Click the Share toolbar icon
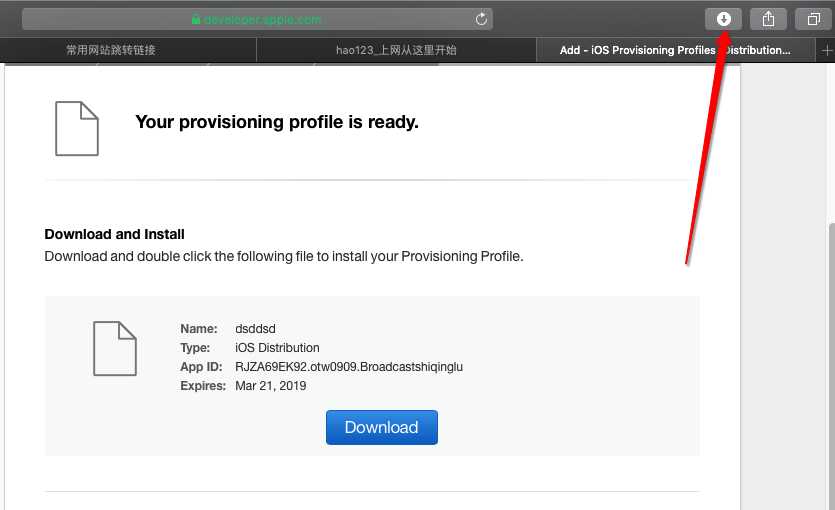The height and width of the screenshot is (510, 835). (768, 19)
